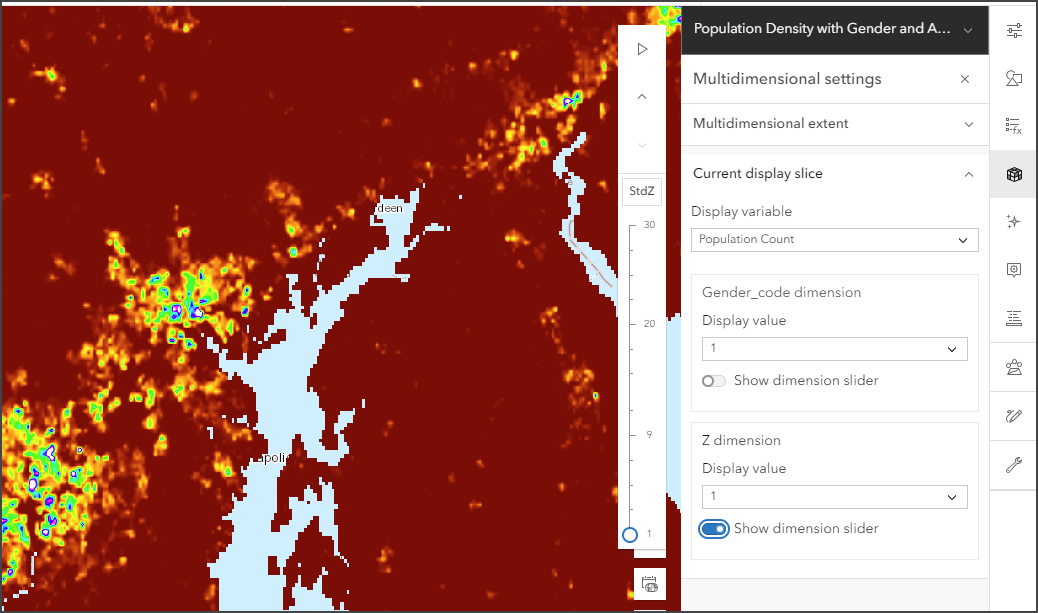
Task: Disable Z dimension Show dimension slider toggle
Action: pos(714,529)
